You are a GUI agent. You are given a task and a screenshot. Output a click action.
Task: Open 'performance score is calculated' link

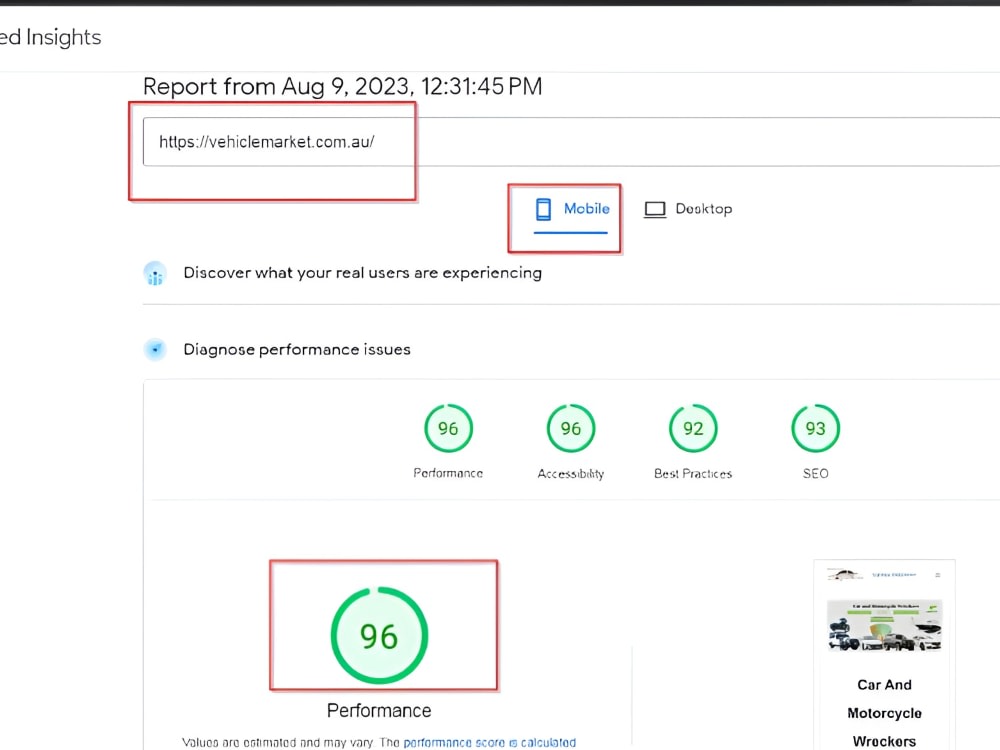489,742
